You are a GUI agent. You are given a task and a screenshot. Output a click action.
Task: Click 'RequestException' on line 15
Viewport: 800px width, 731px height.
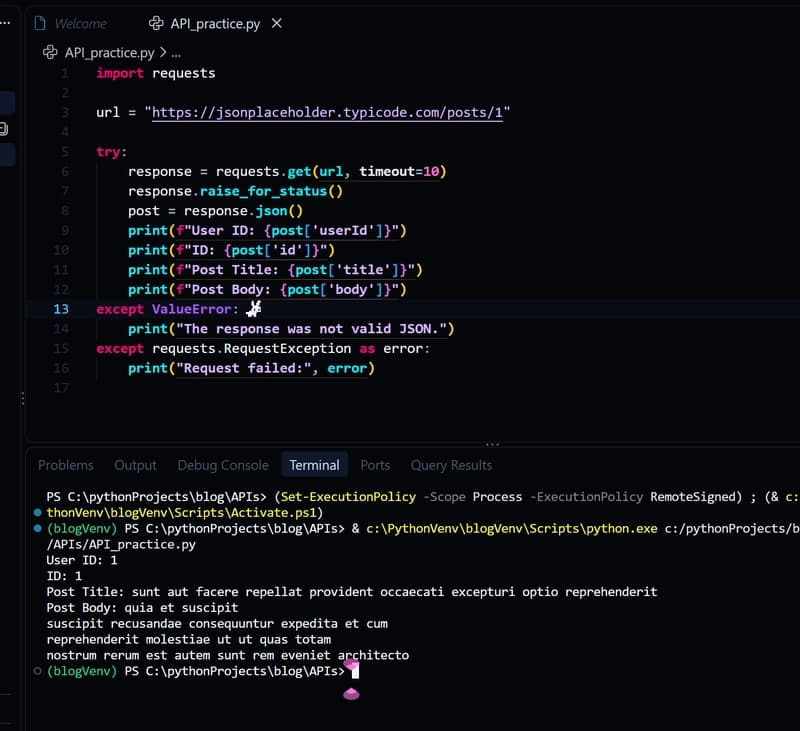click(287, 348)
